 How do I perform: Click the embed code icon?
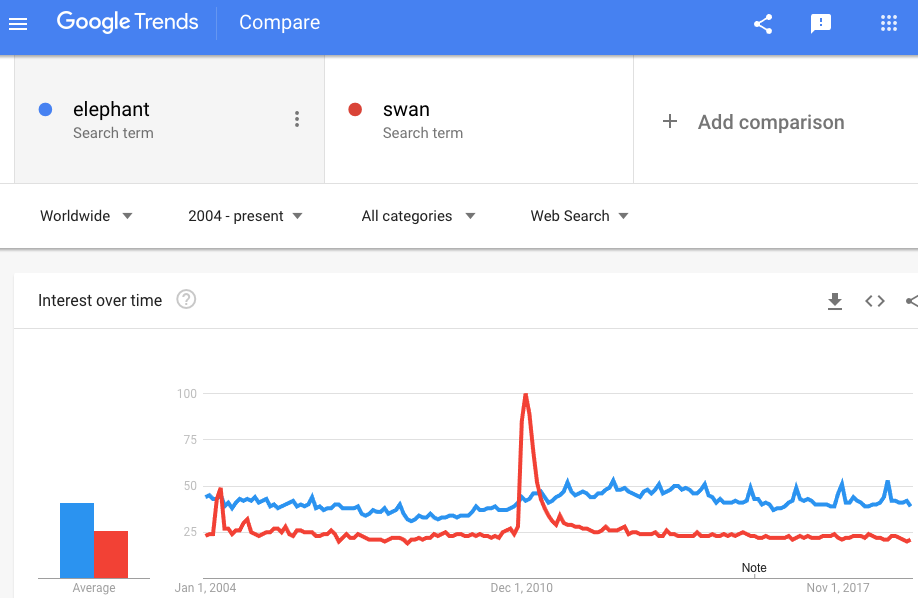(875, 301)
